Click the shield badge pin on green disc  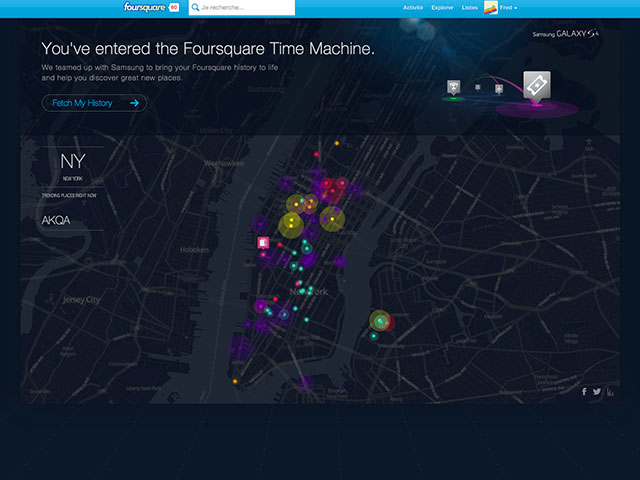tap(453, 87)
